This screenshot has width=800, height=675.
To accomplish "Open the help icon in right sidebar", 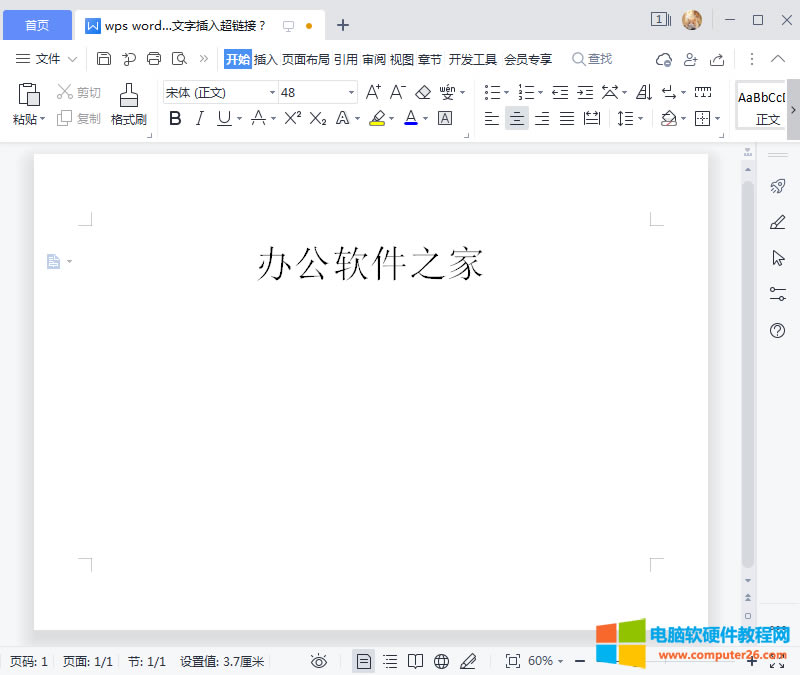I will [777, 331].
